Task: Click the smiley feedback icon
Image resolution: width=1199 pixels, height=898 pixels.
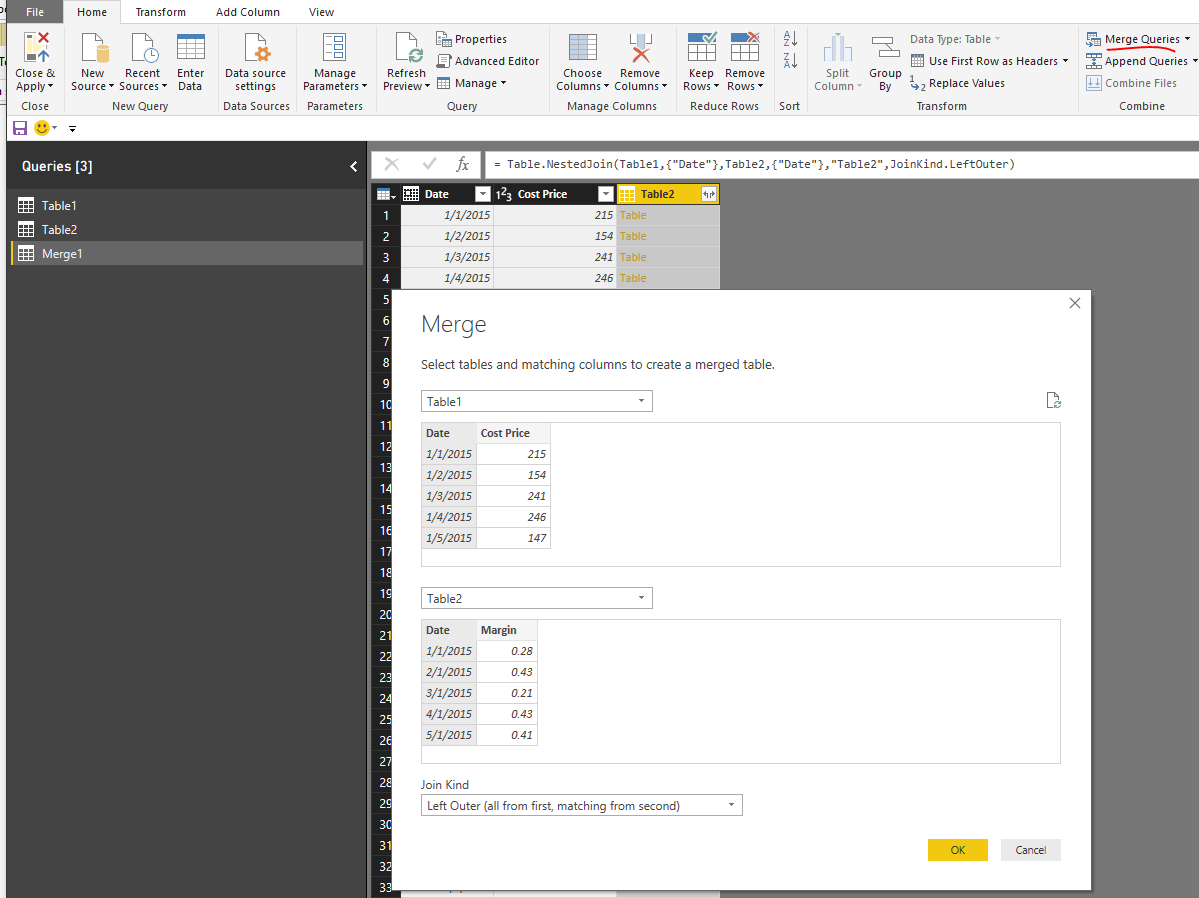Action: (42, 128)
